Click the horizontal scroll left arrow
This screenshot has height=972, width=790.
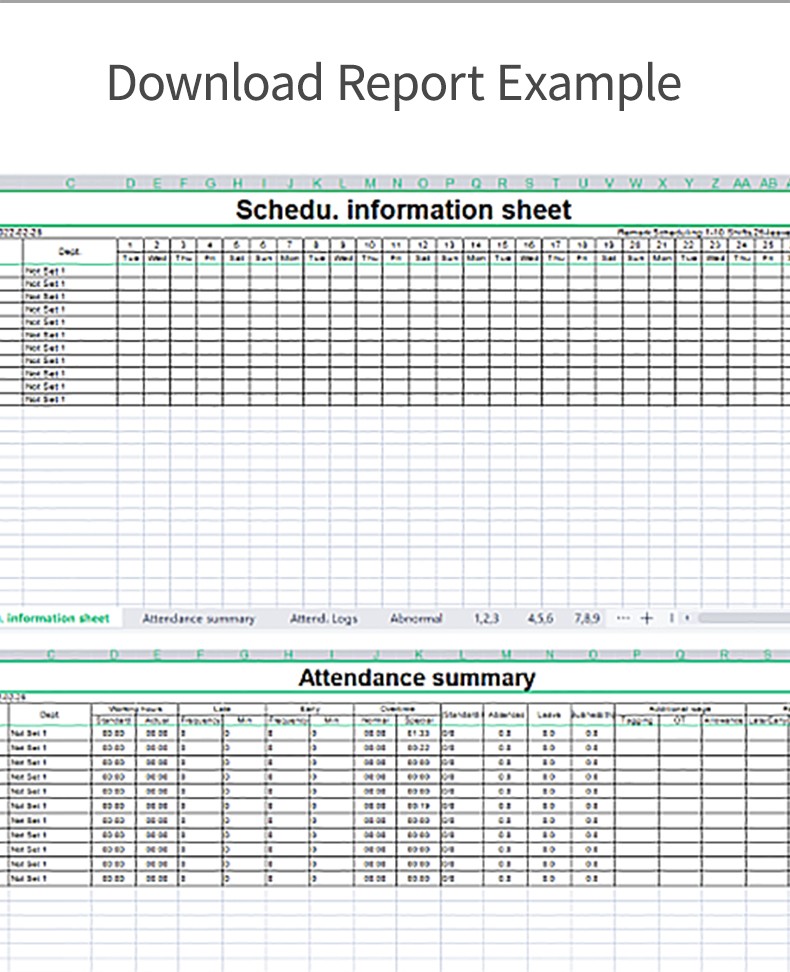[687, 618]
